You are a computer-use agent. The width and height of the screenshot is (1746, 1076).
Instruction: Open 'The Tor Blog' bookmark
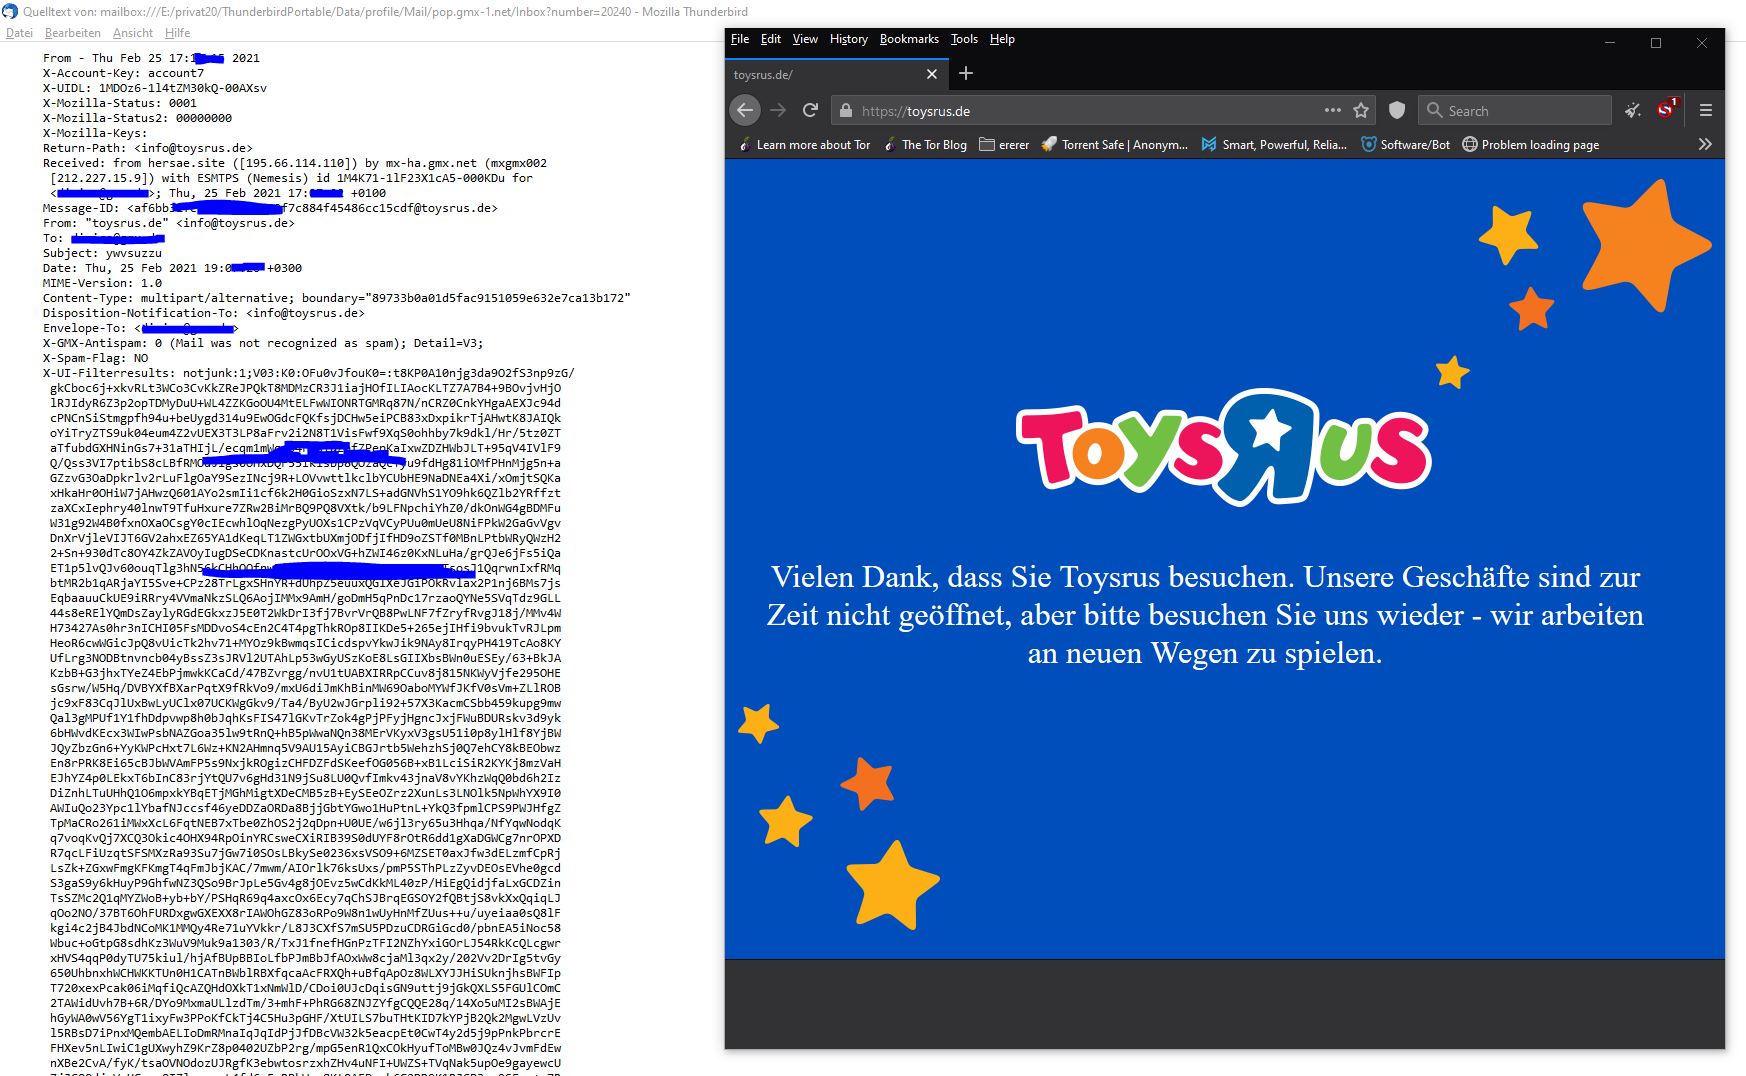[x=925, y=144]
